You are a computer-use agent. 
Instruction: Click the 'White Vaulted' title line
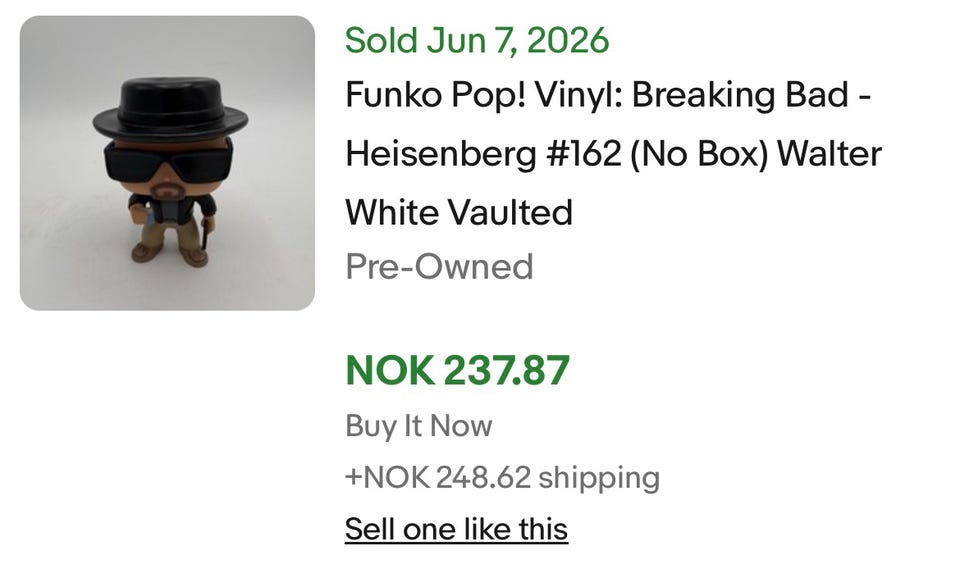click(x=459, y=212)
